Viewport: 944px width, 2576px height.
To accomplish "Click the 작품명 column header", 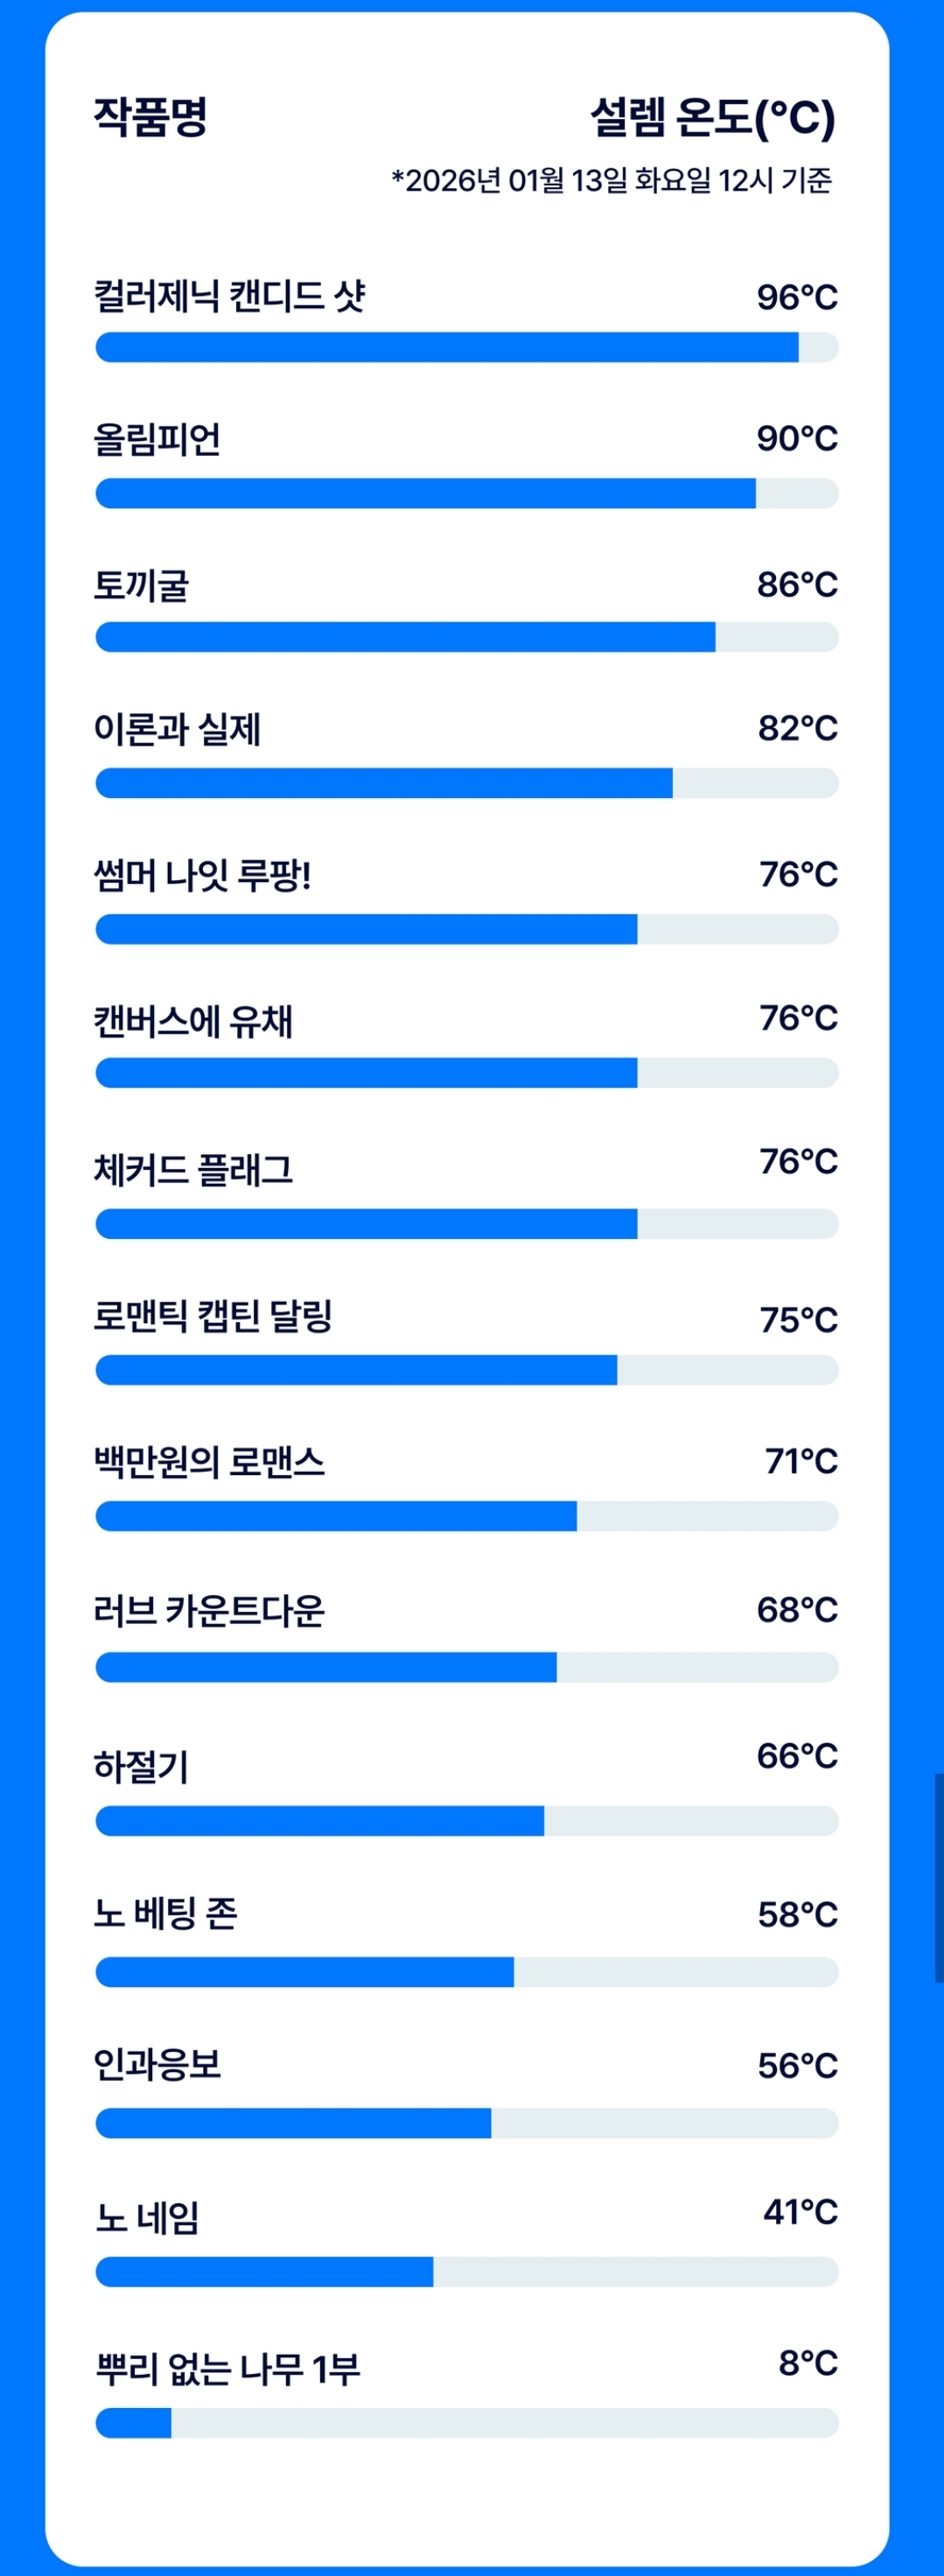I will coord(150,116).
